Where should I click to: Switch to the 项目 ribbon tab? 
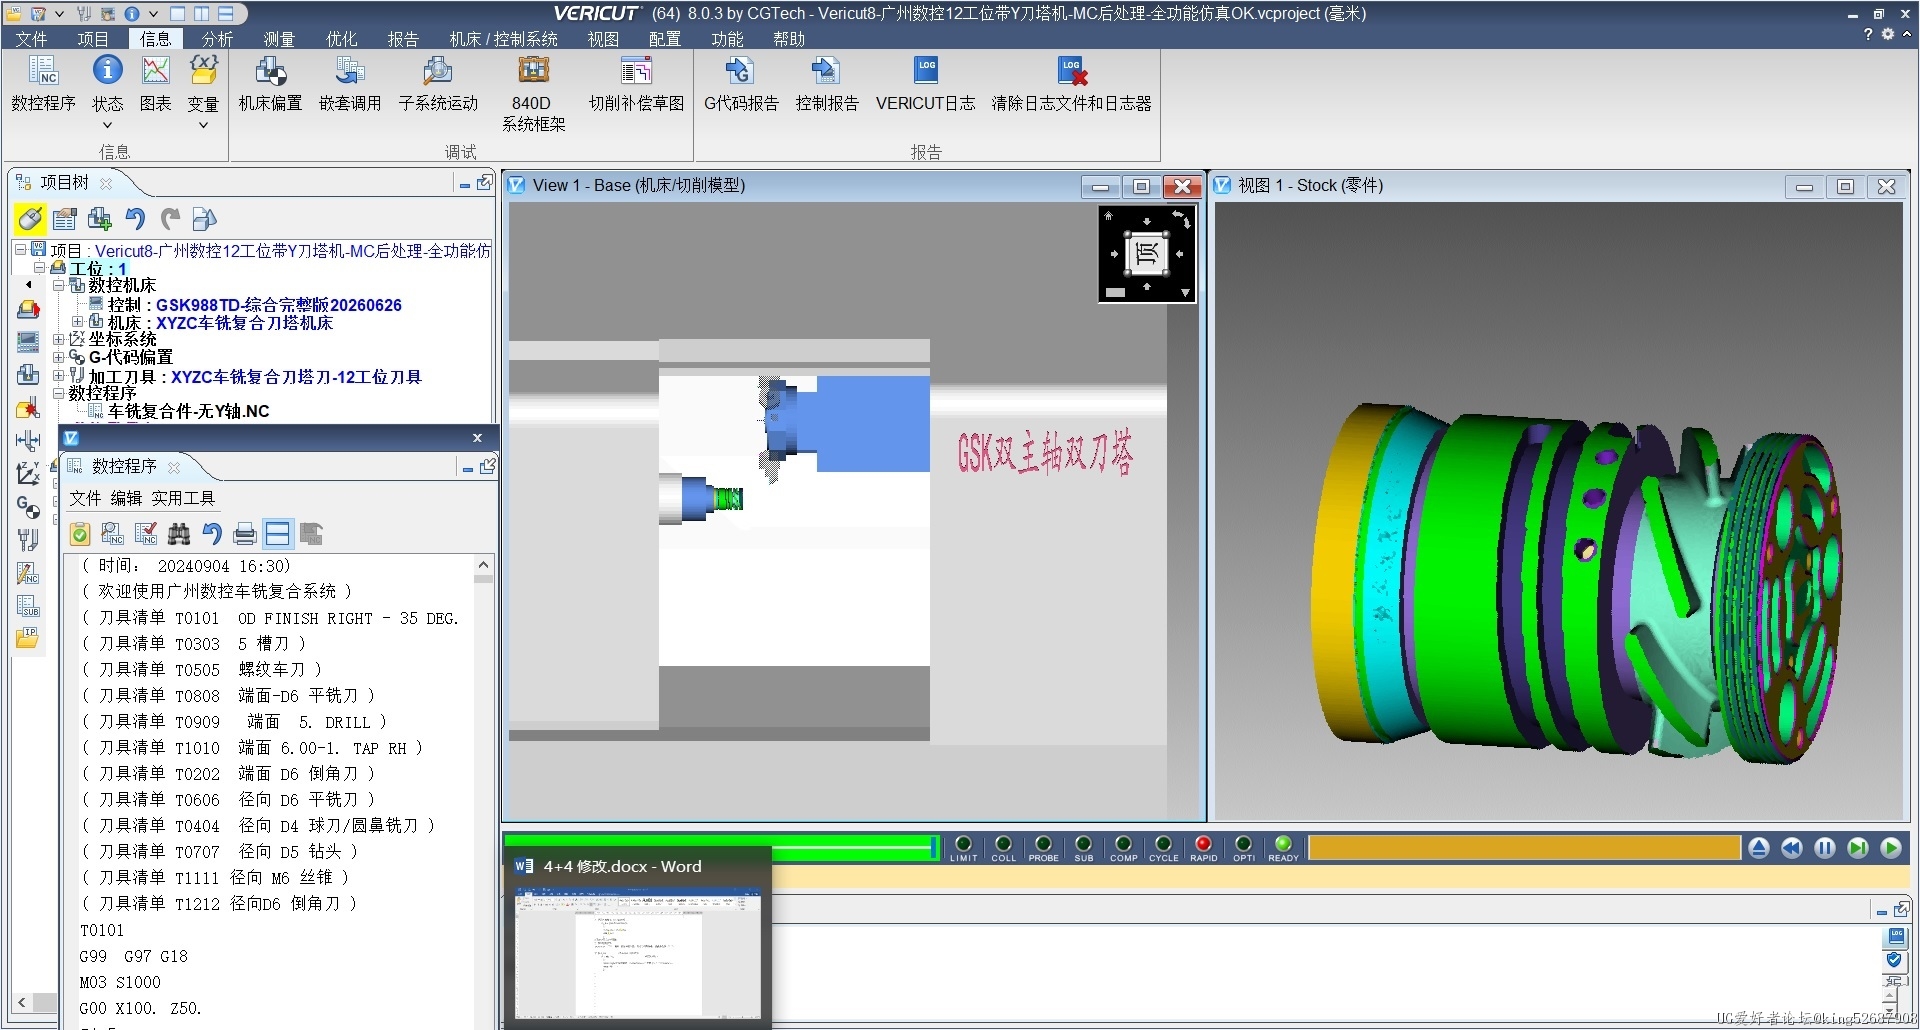(93, 39)
